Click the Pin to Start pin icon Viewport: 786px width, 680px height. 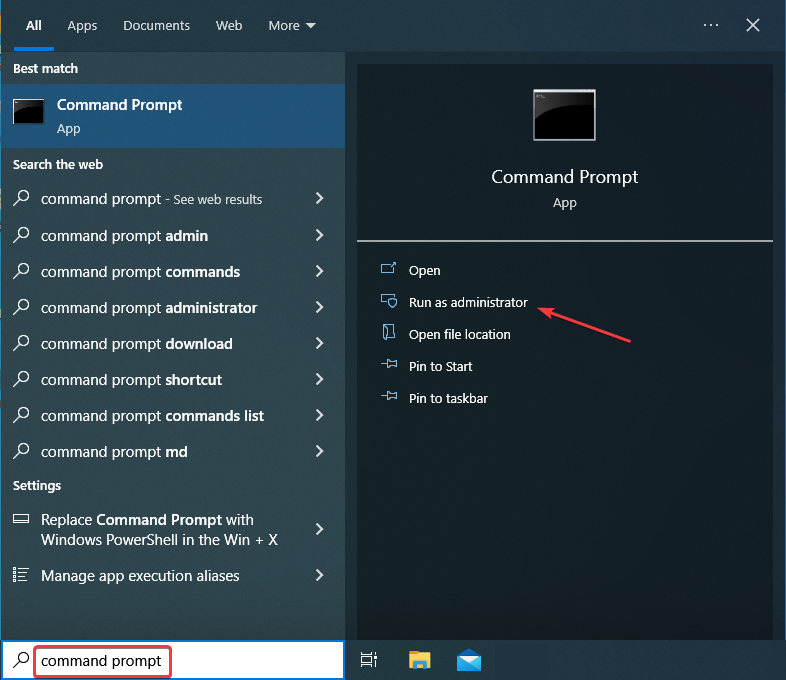389,366
